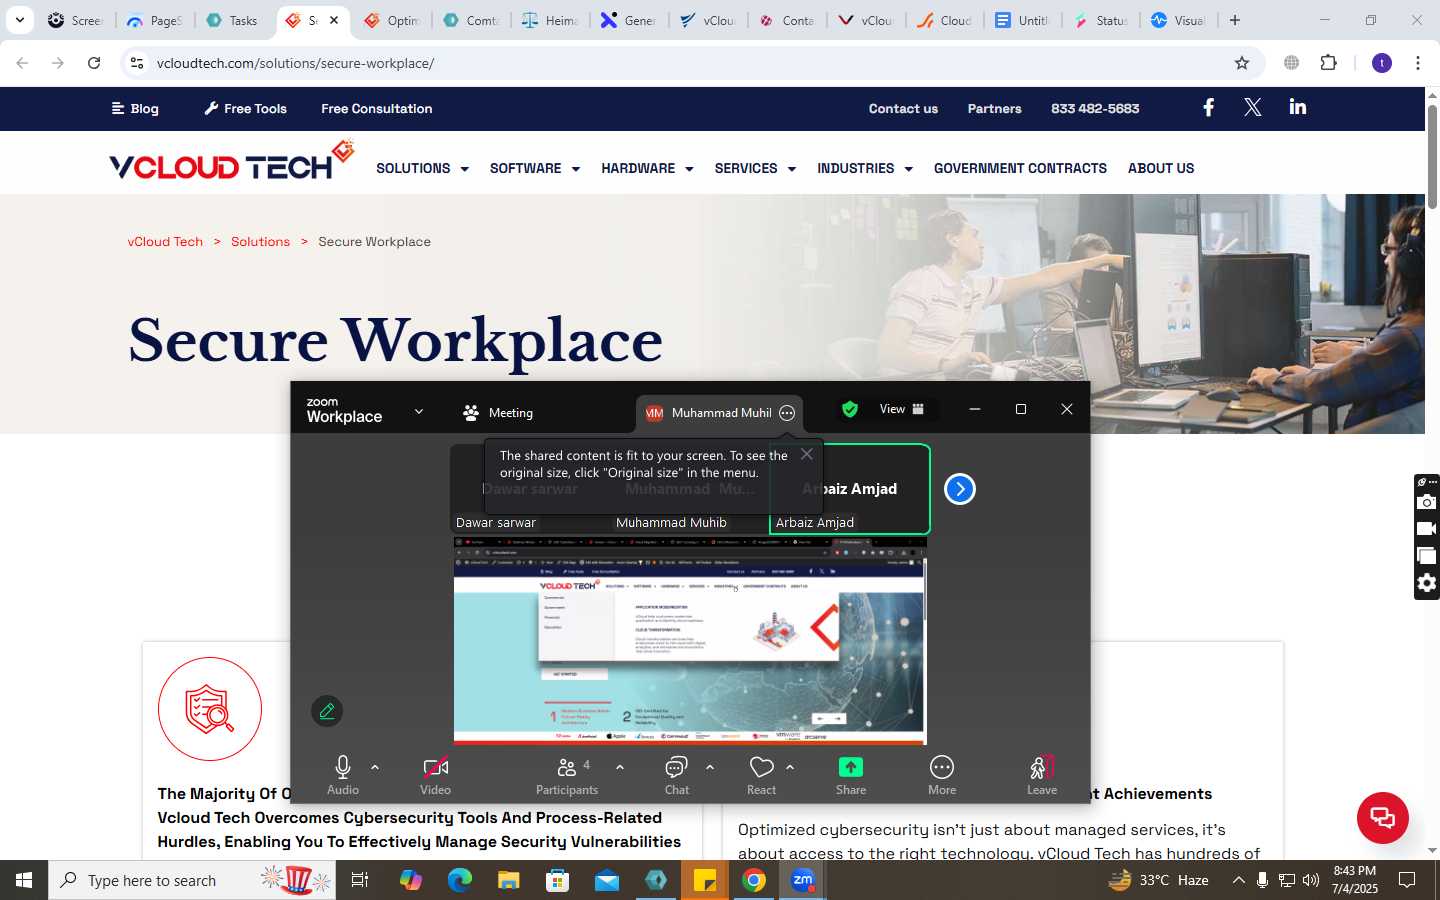1440x900 pixels.
Task: Go to vCloud Tech breadcrumb
Action: (165, 241)
